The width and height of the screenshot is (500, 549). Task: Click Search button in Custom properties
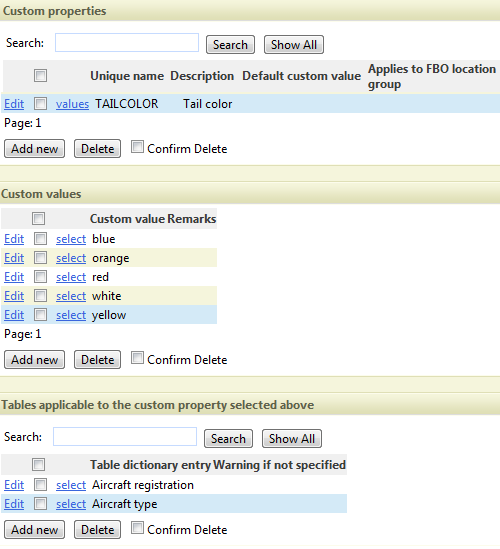[230, 44]
